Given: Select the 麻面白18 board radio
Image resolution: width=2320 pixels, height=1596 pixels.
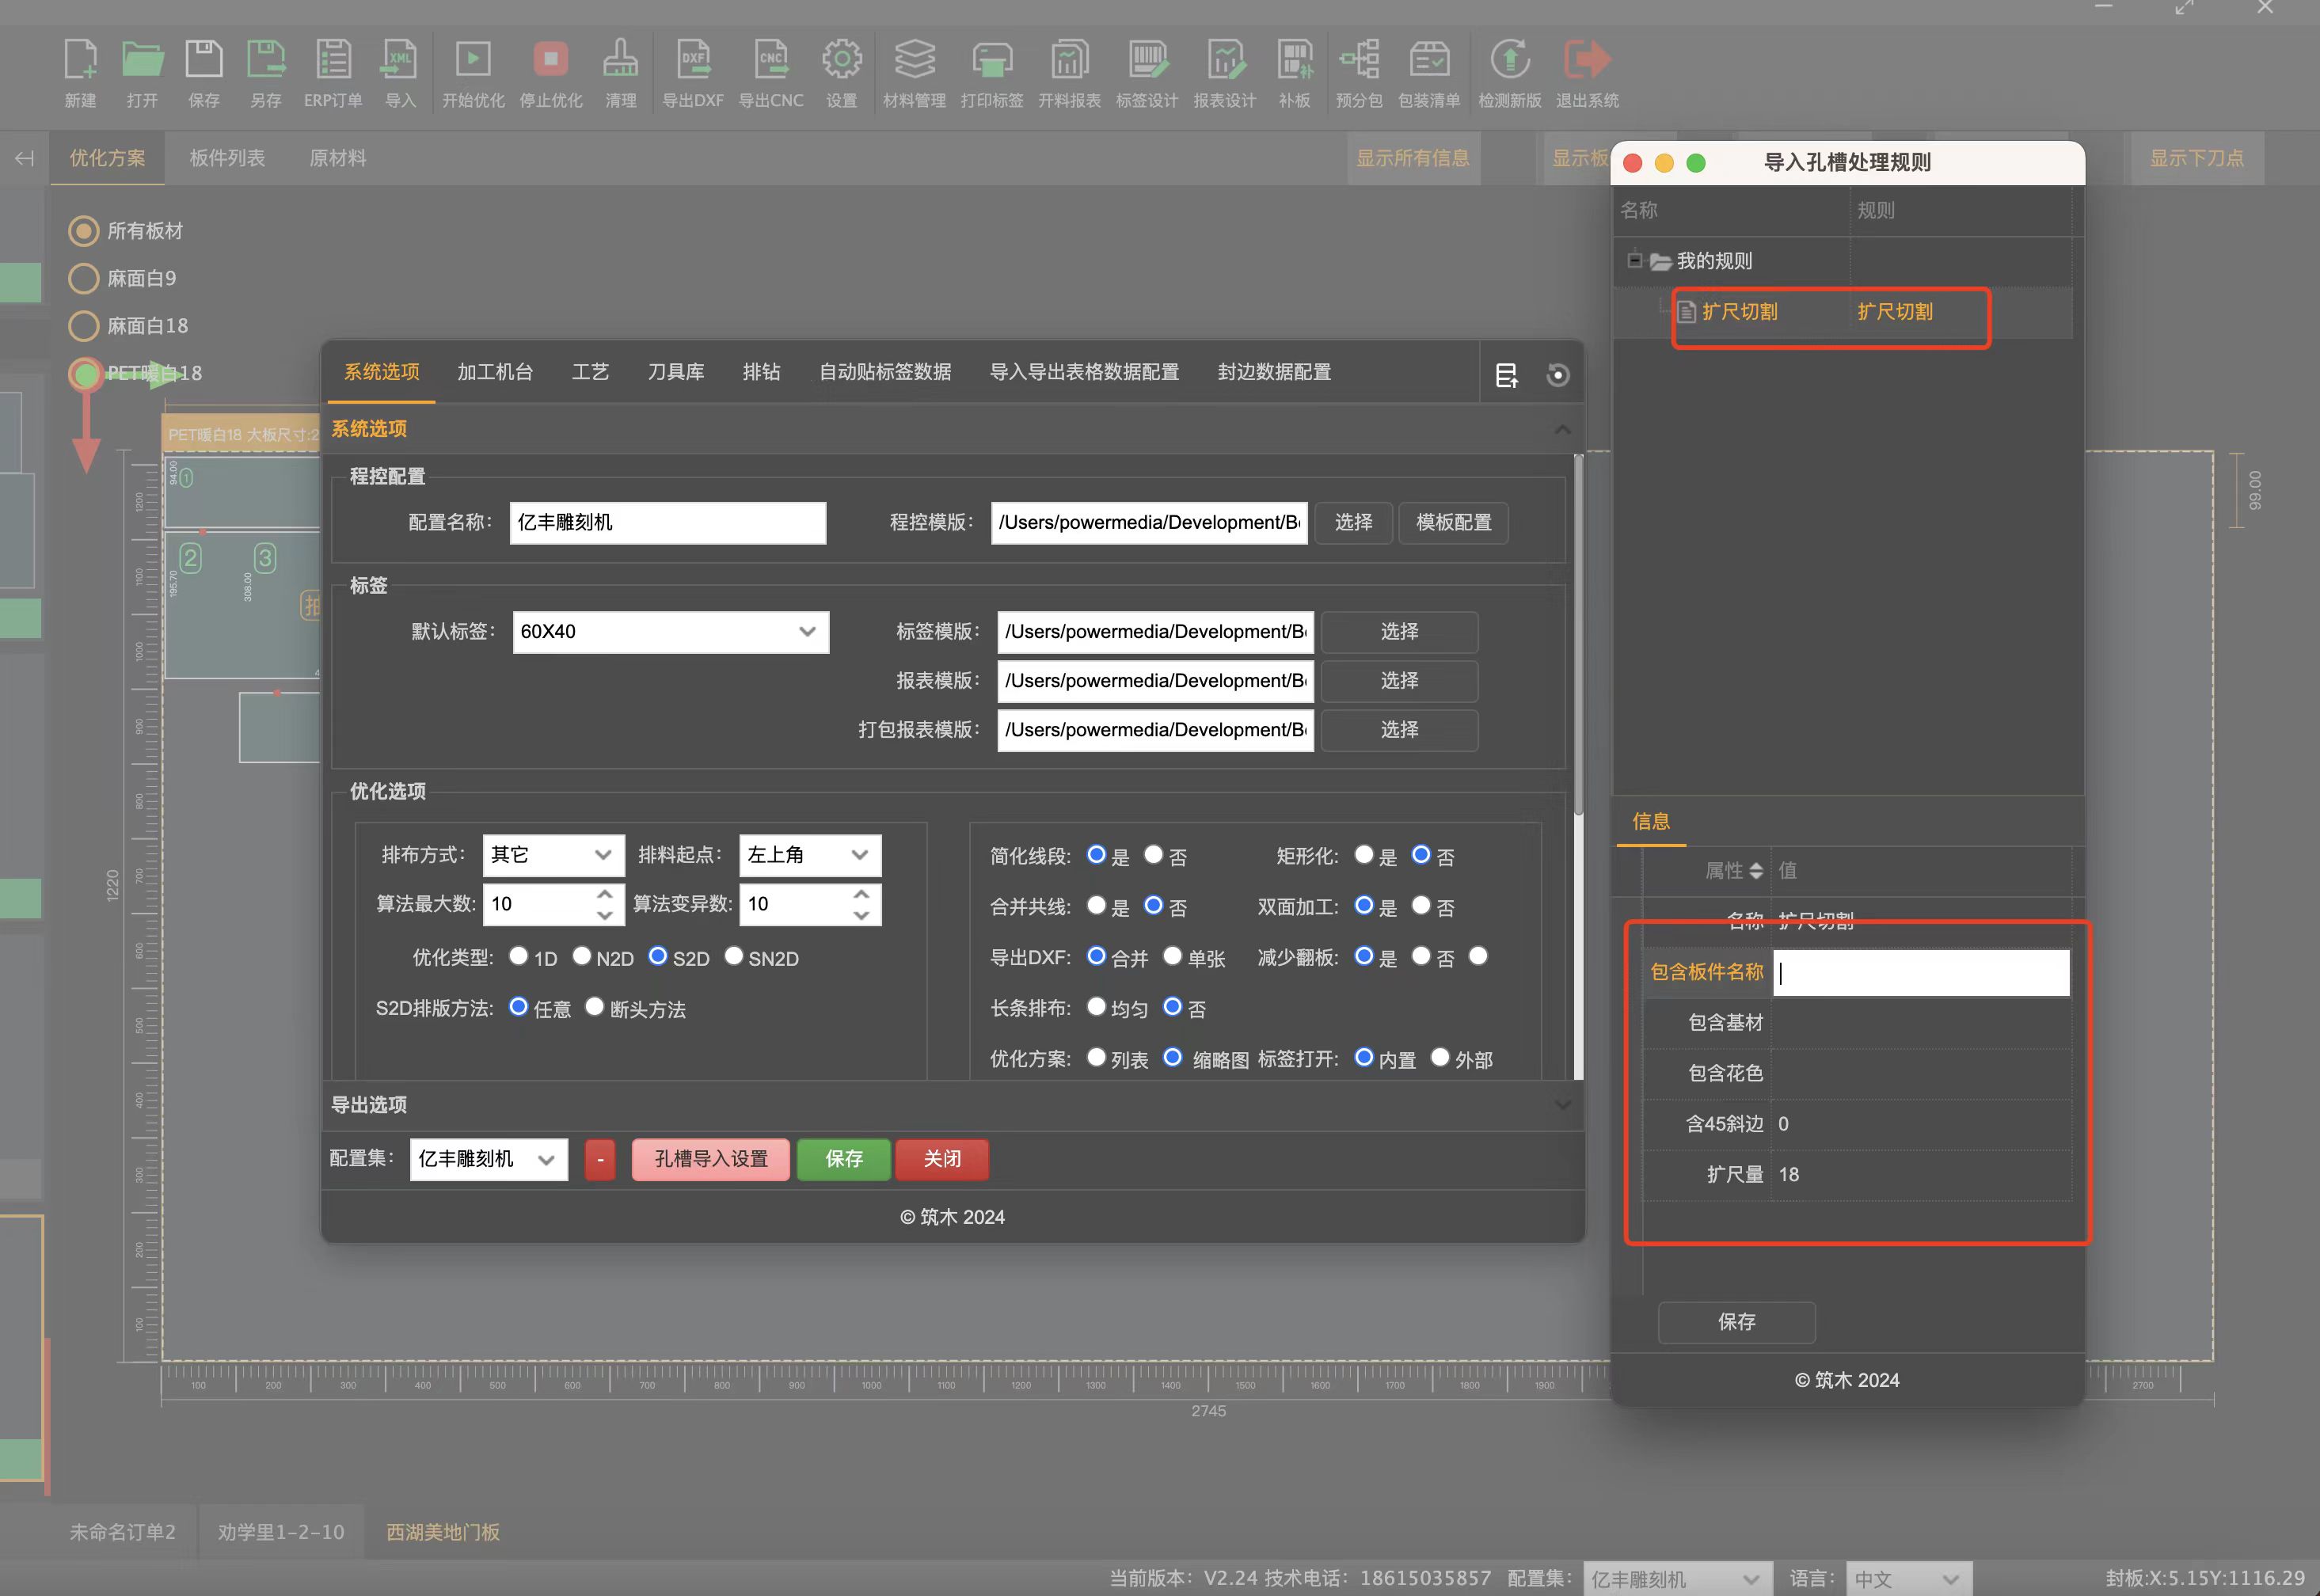Looking at the screenshot, I should point(84,326).
